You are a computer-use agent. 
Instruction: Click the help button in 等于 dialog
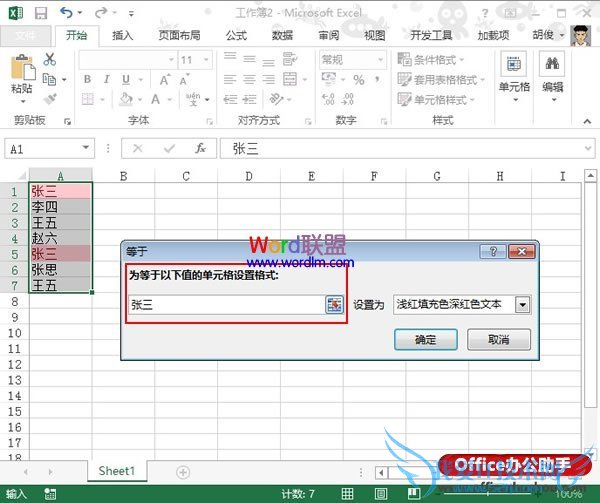[493, 251]
